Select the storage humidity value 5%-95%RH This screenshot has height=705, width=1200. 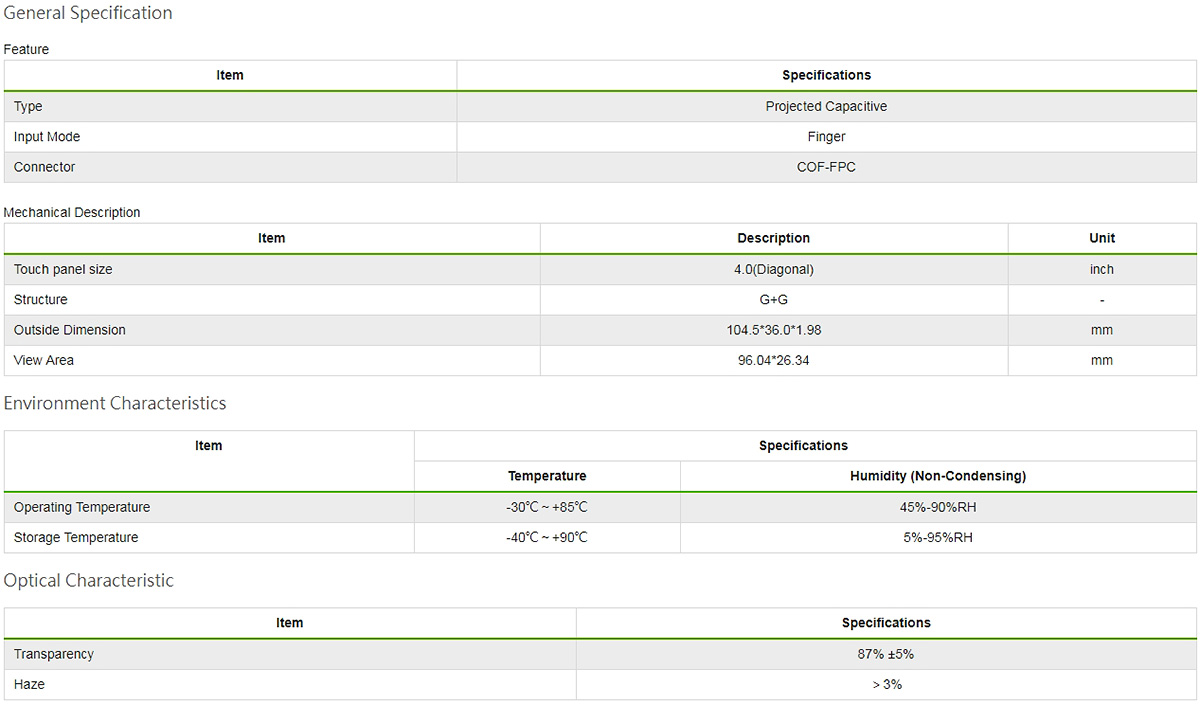pos(937,537)
